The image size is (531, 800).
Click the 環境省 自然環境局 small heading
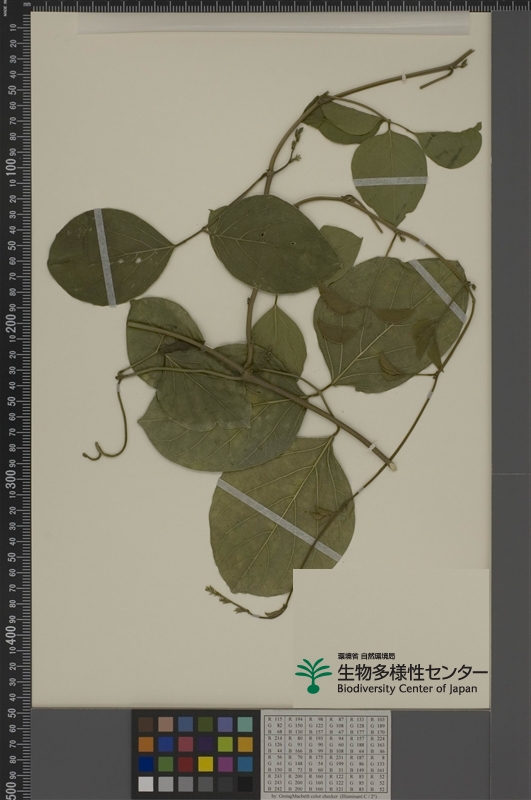[x=366, y=656]
